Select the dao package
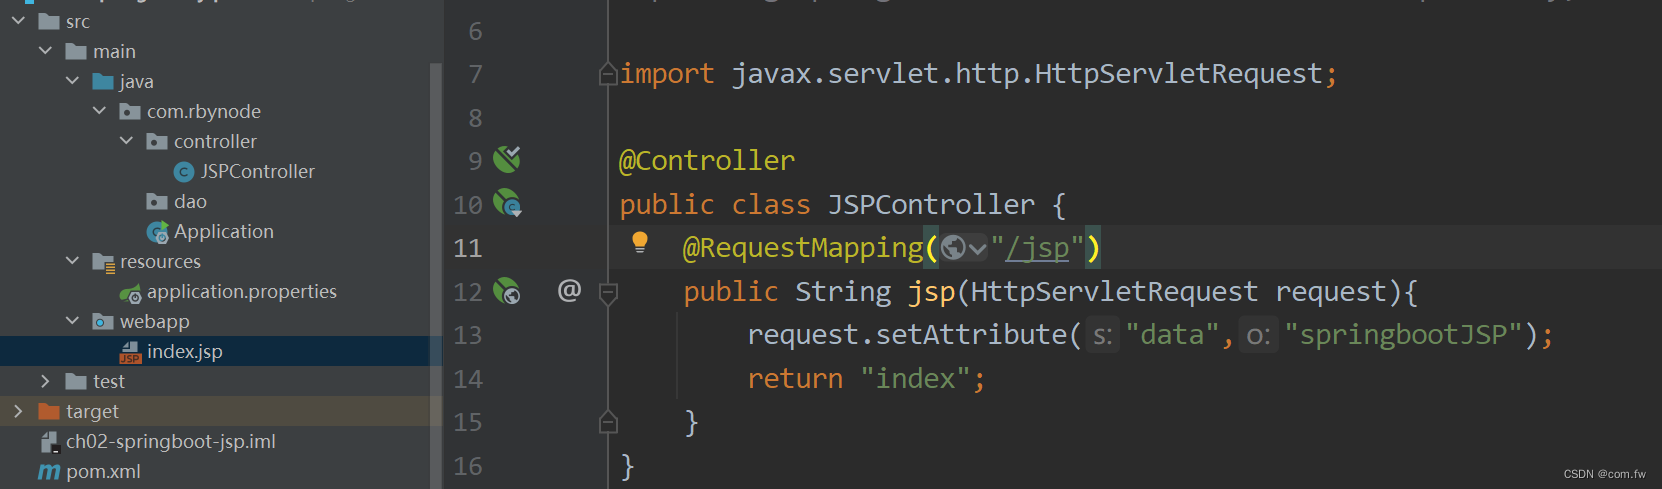1662x489 pixels. click(x=190, y=201)
